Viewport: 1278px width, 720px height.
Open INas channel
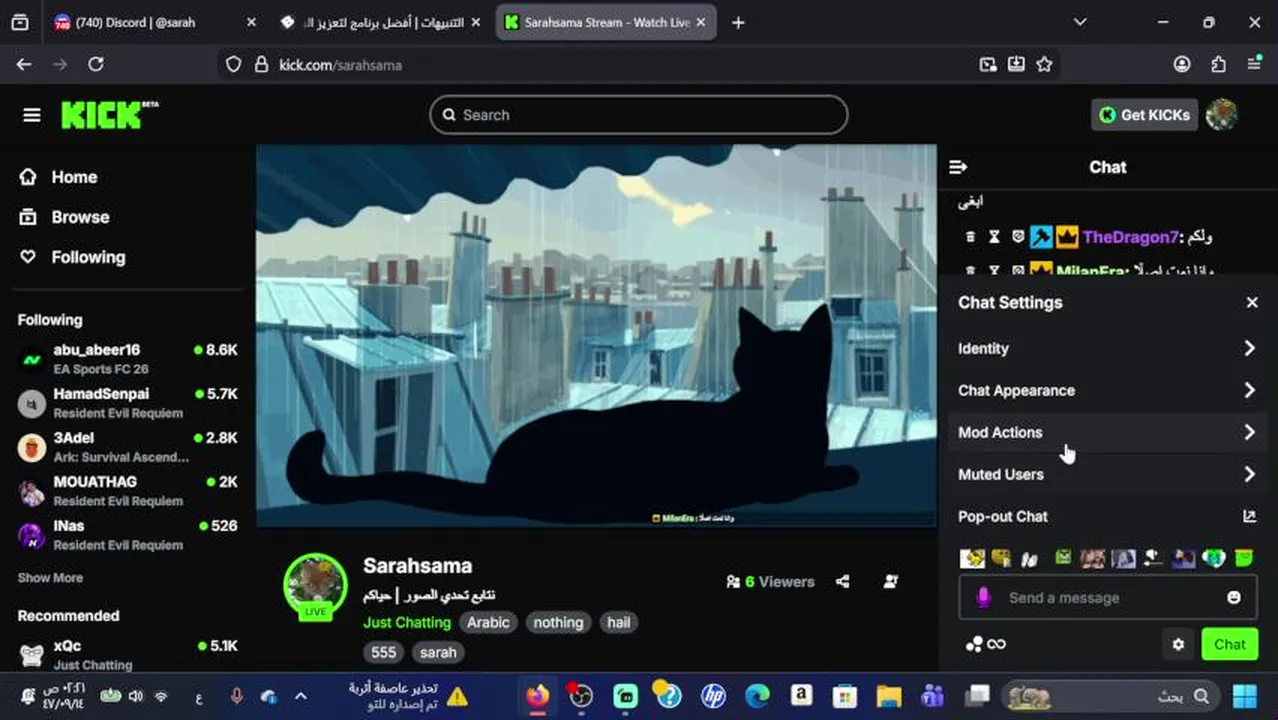click(x=128, y=535)
